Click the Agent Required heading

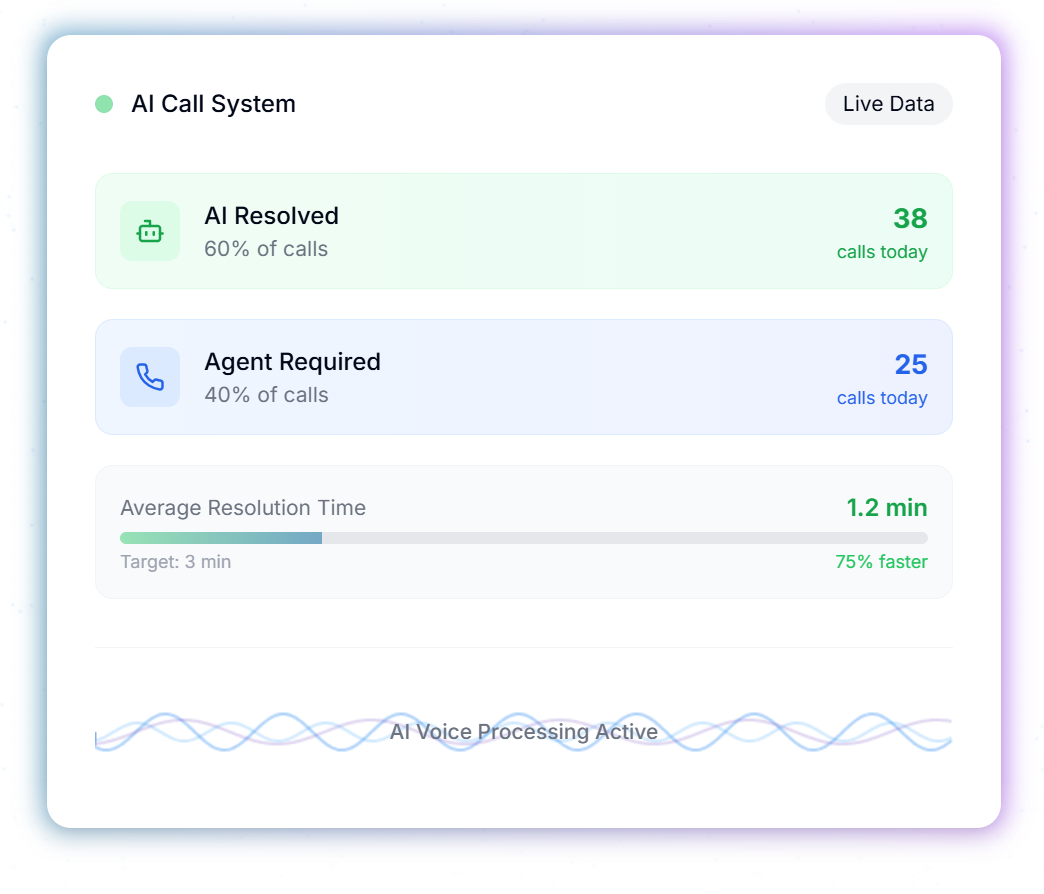click(x=292, y=362)
